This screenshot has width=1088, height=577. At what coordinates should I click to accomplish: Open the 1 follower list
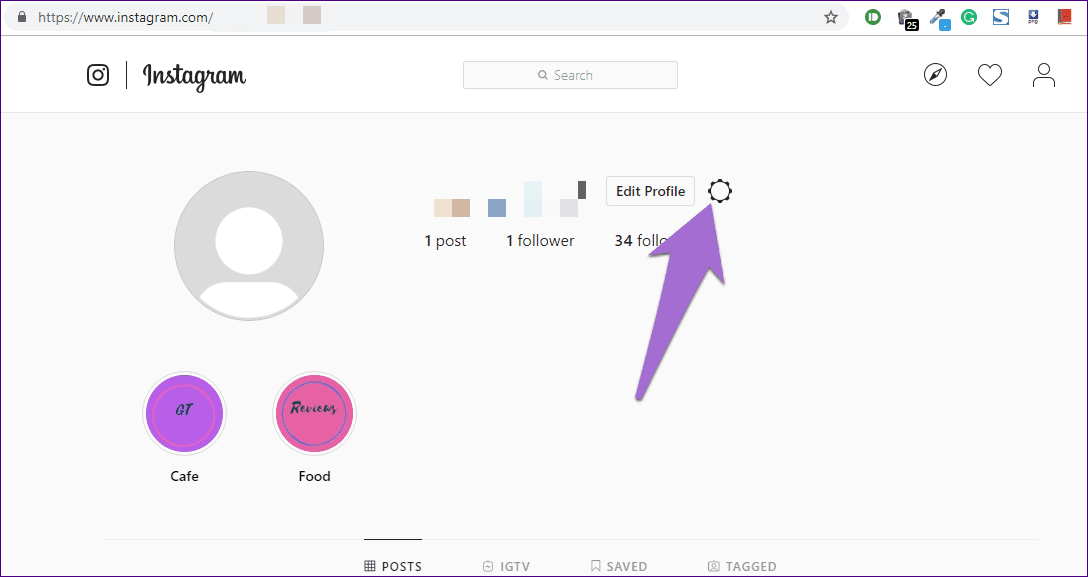click(x=540, y=241)
